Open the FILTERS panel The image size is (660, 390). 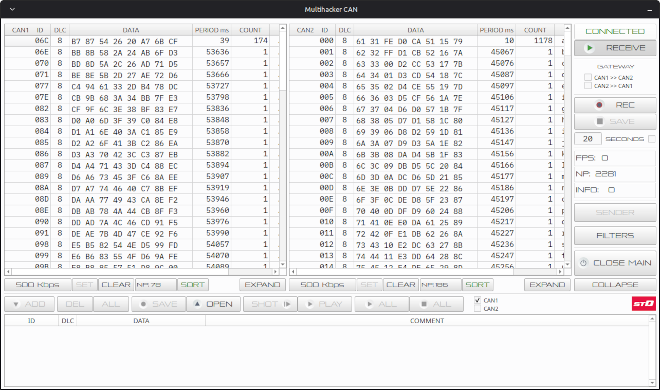(615, 236)
